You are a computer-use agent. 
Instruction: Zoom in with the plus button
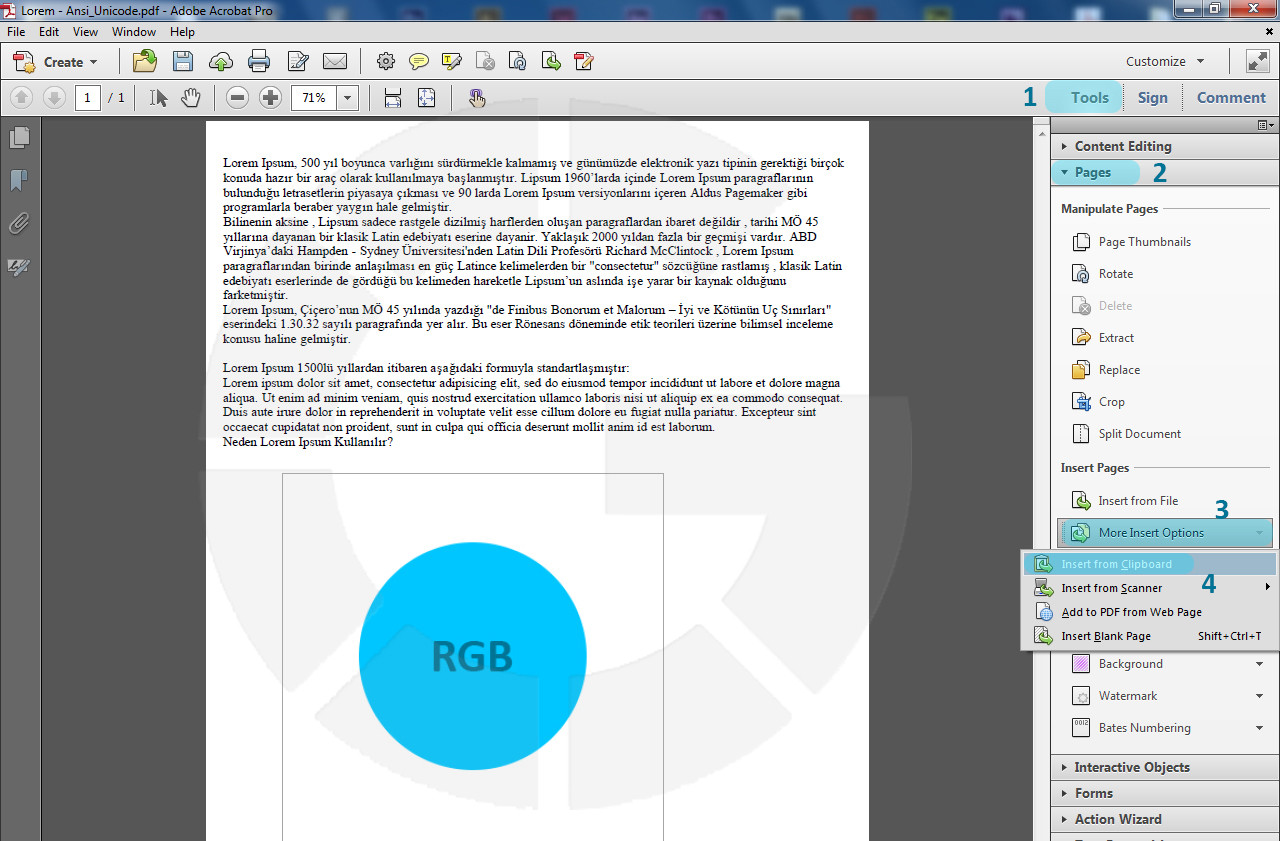(270, 97)
